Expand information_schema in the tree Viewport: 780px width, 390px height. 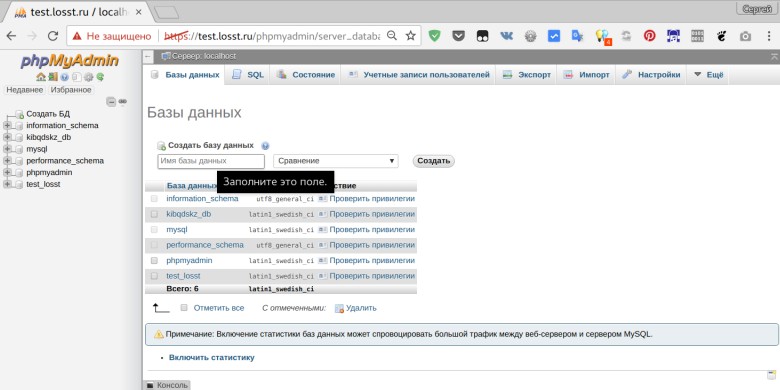coord(7,126)
